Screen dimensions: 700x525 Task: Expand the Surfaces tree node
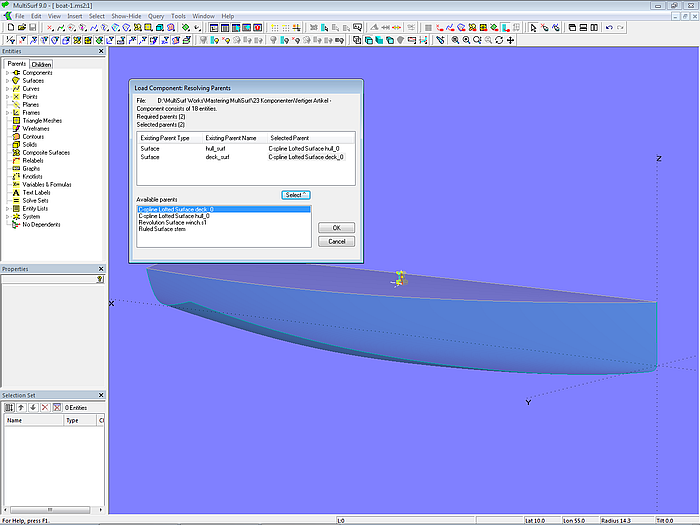point(7,81)
